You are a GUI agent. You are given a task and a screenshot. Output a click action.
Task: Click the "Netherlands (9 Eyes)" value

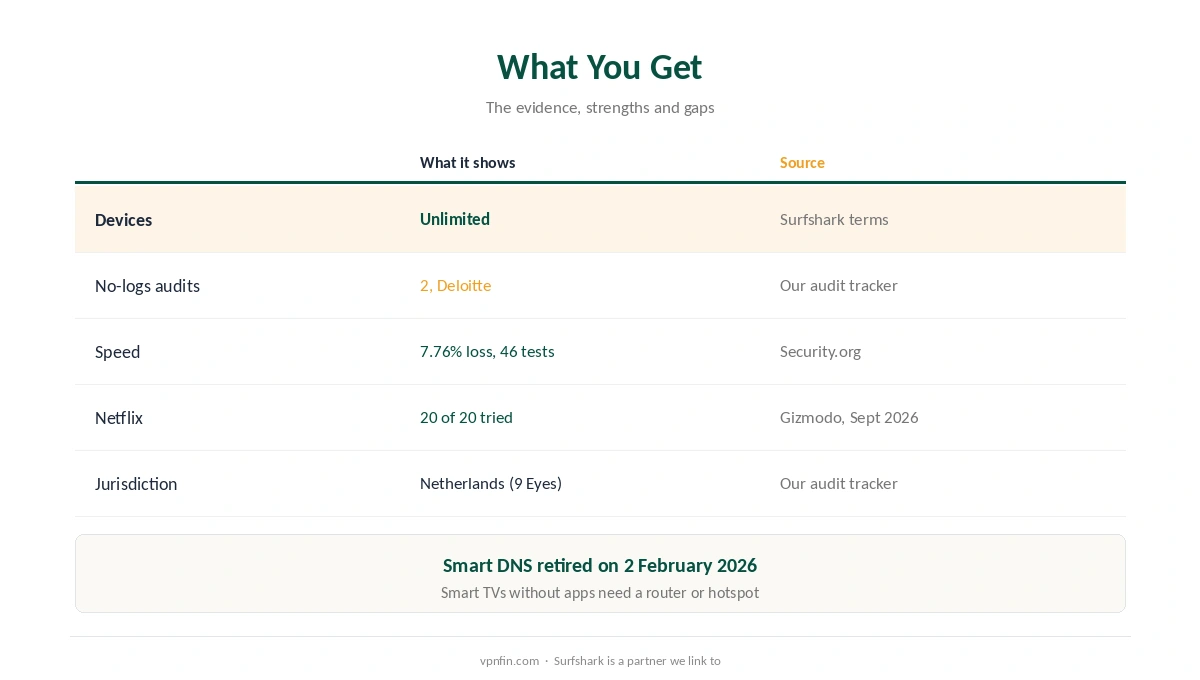pyautogui.click(x=491, y=483)
